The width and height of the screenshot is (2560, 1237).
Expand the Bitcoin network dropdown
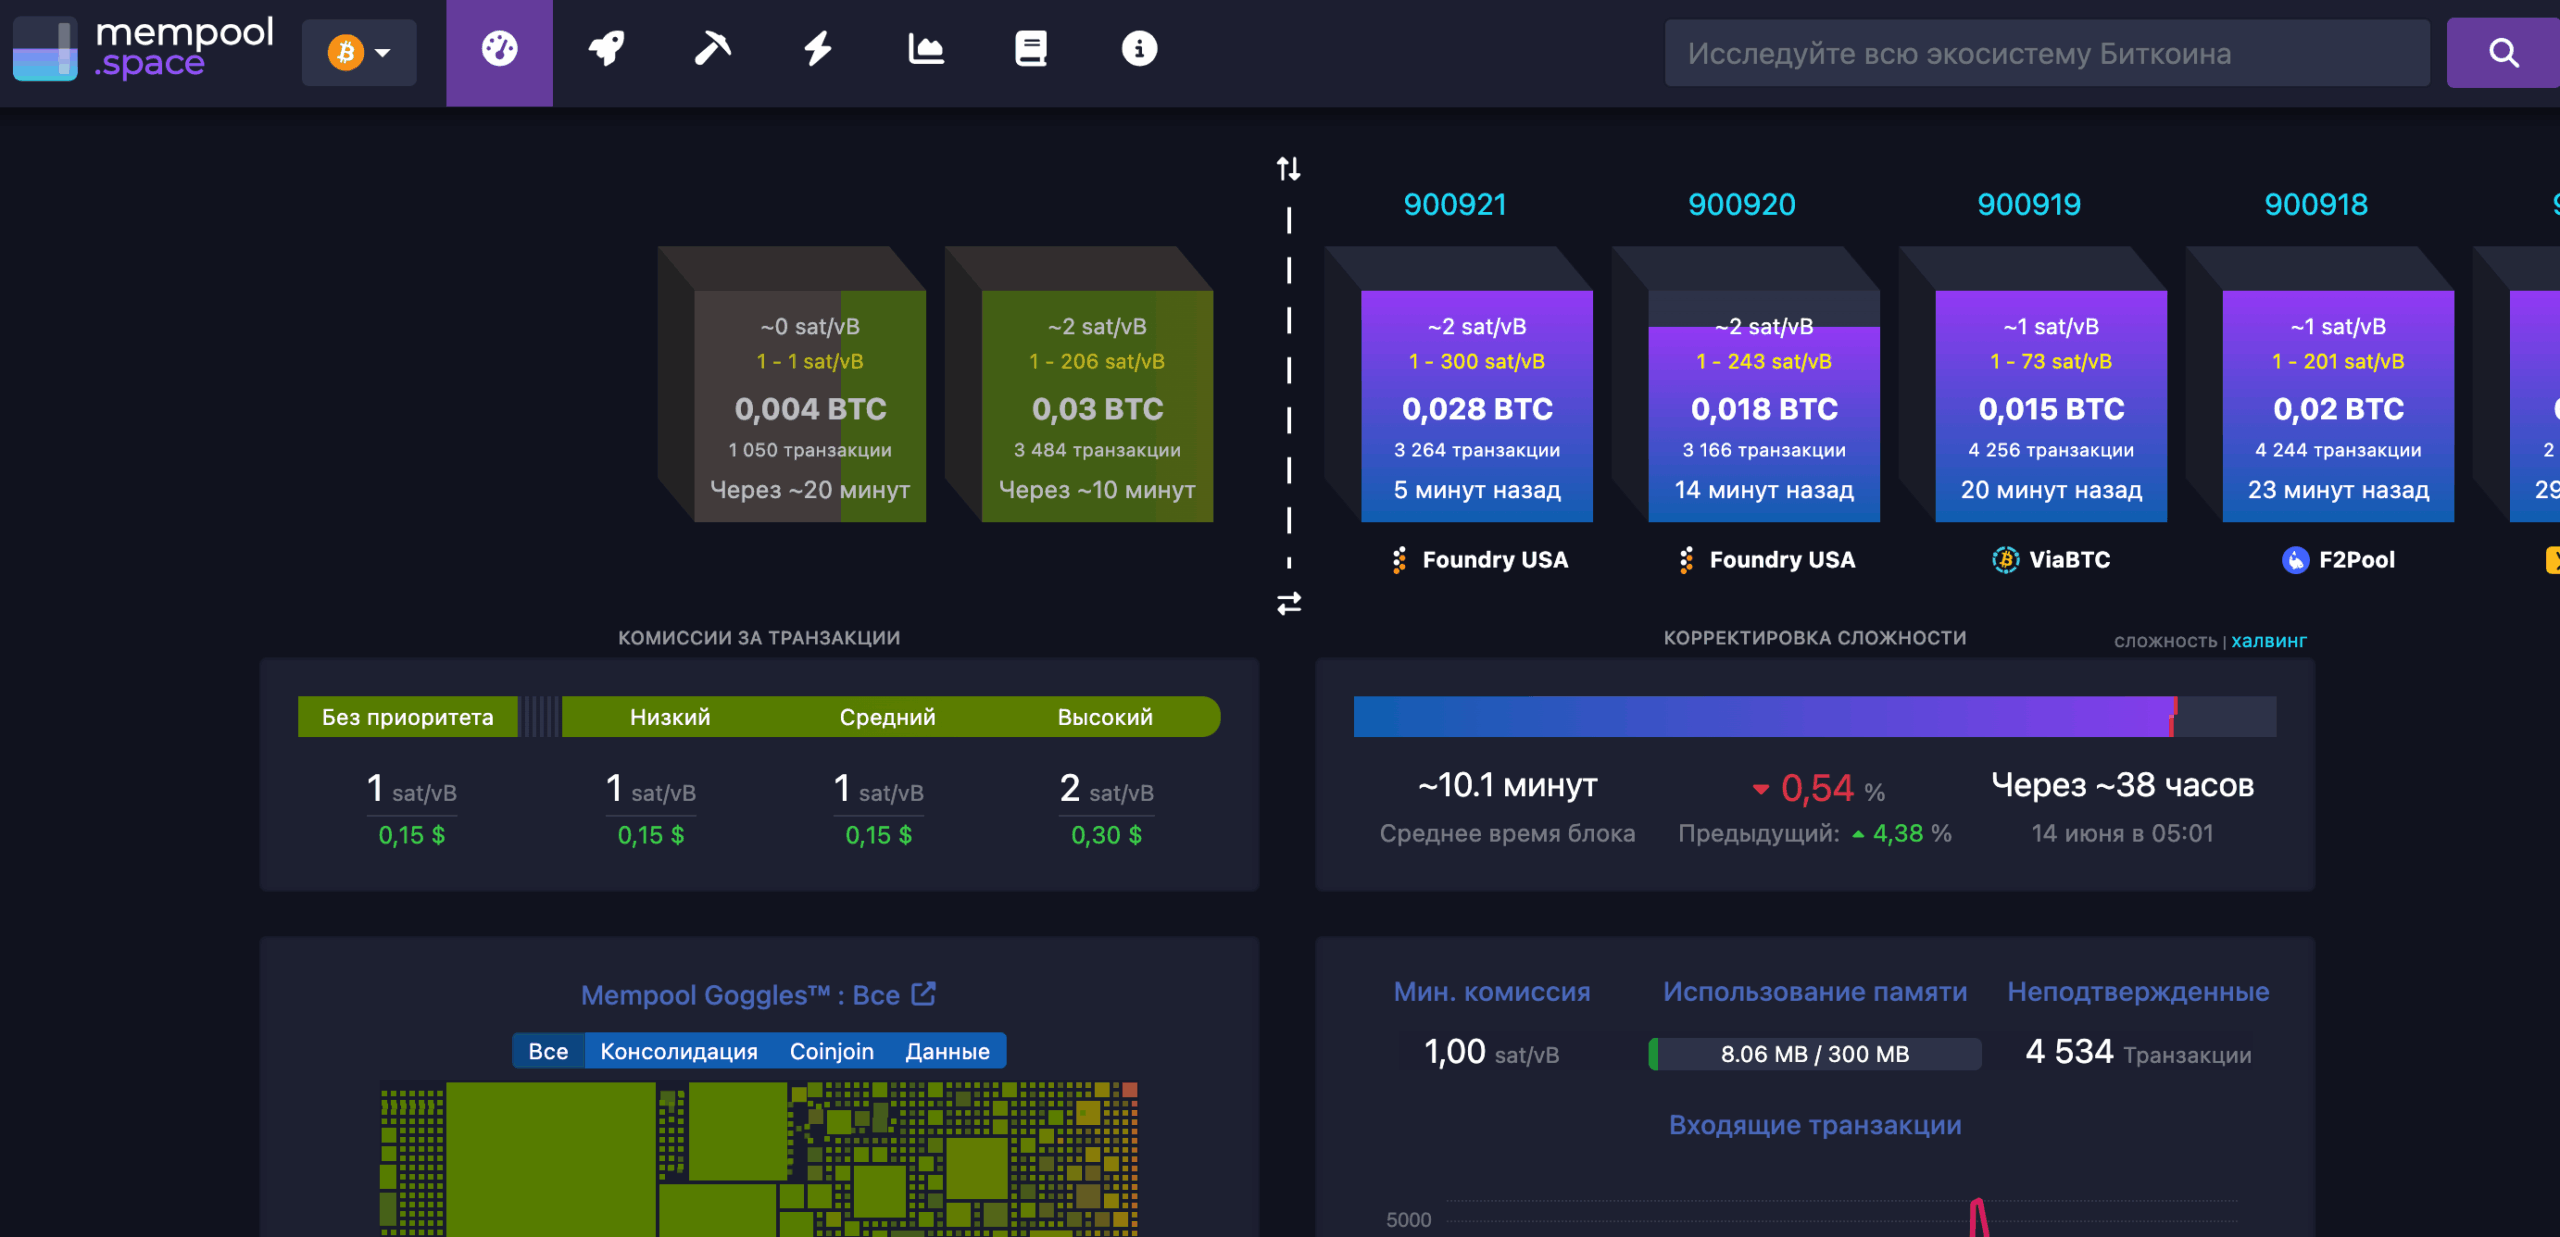(x=359, y=52)
